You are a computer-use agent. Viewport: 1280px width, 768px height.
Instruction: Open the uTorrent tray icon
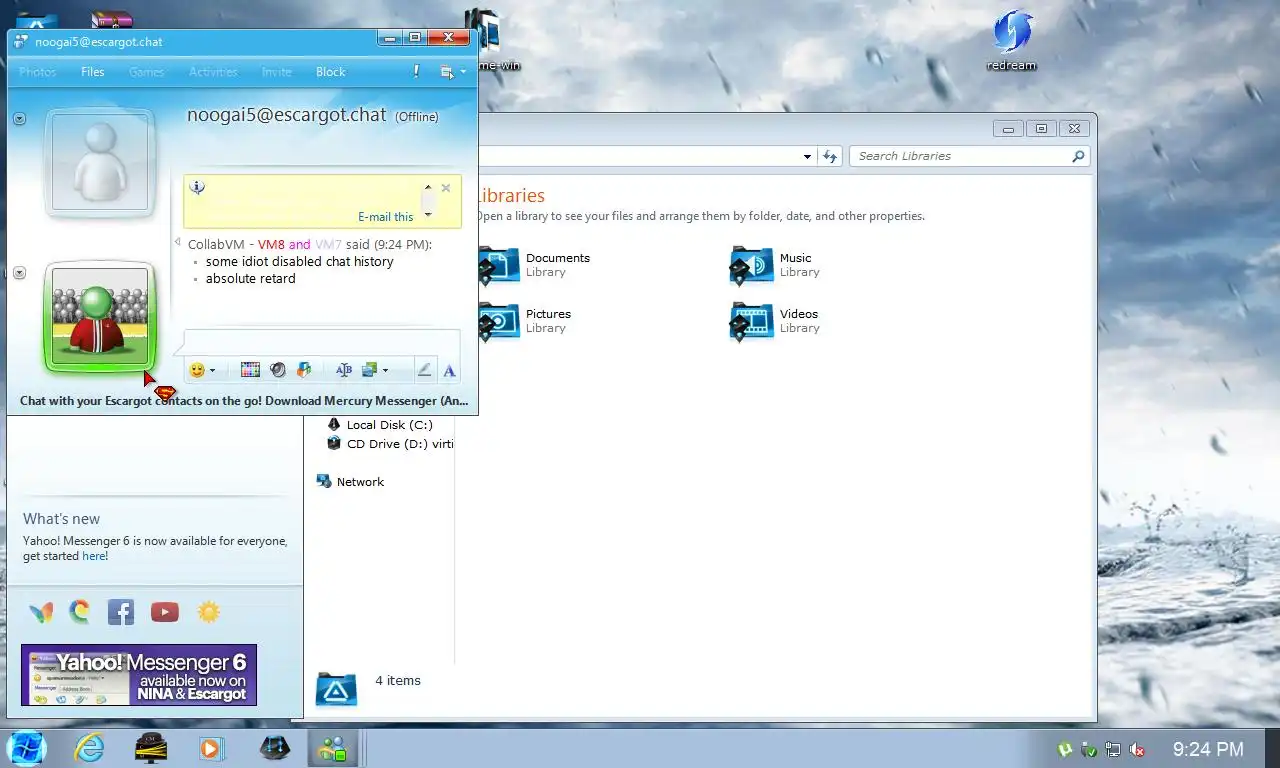pyautogui.click(x=1066, y=749)
